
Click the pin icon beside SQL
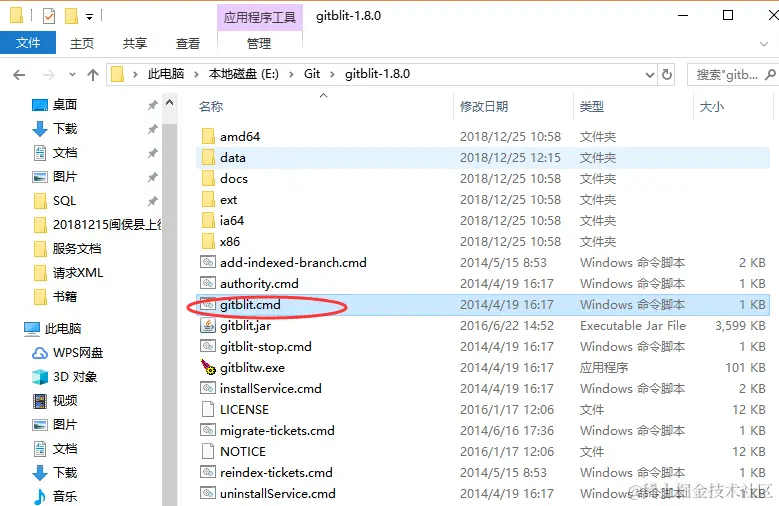(153, 201)
